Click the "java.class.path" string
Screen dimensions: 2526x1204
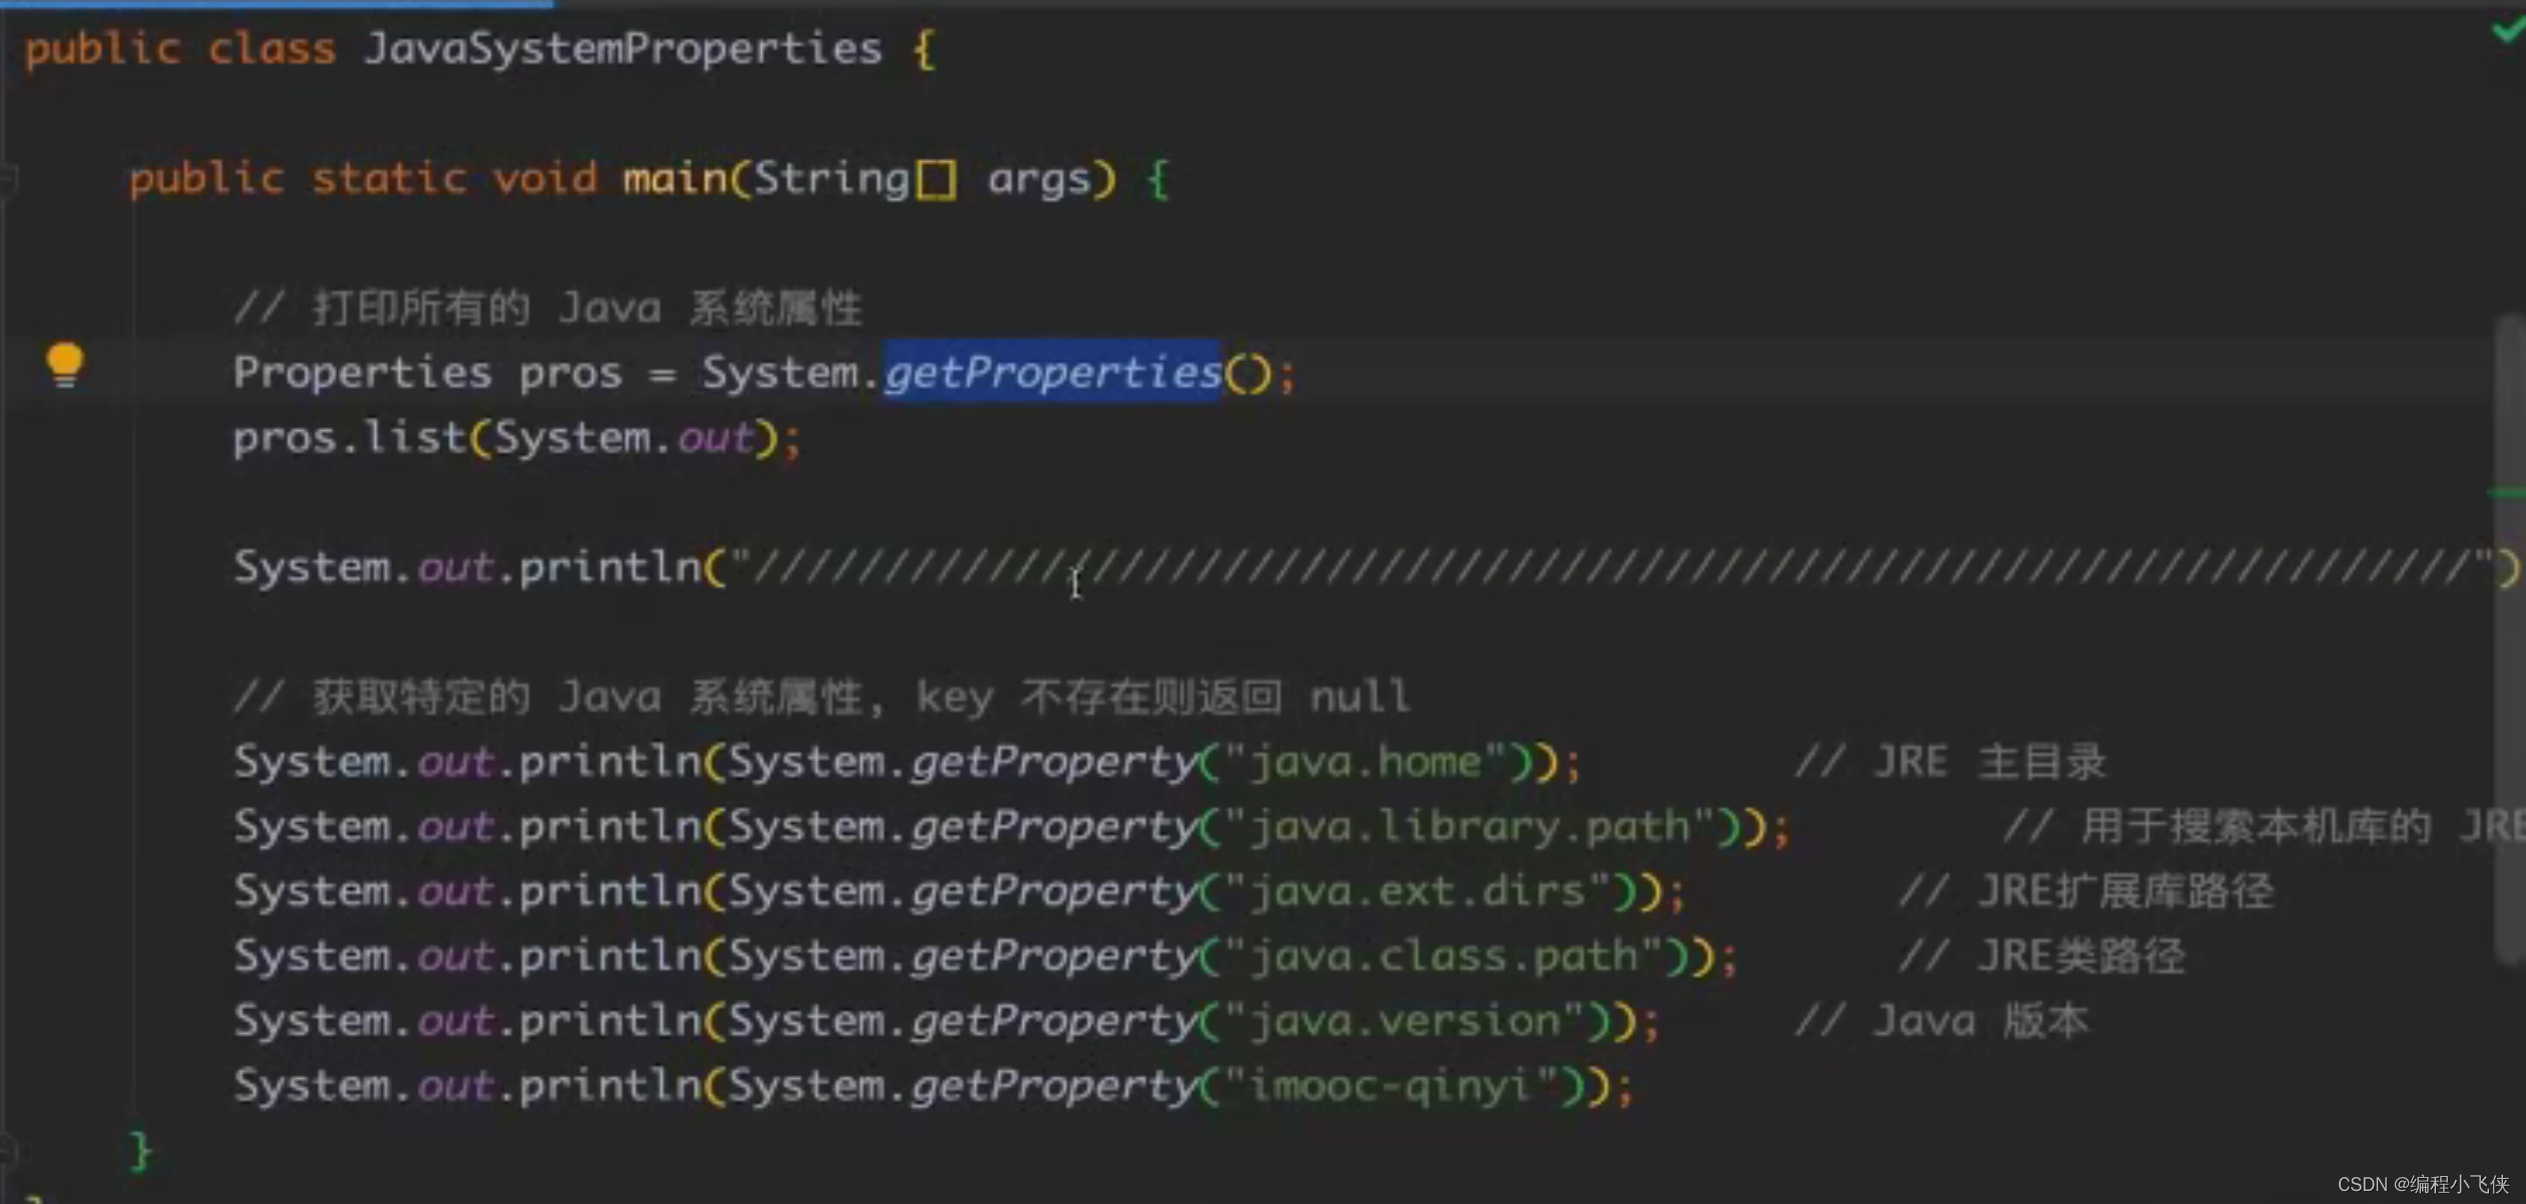(1443, 956)
